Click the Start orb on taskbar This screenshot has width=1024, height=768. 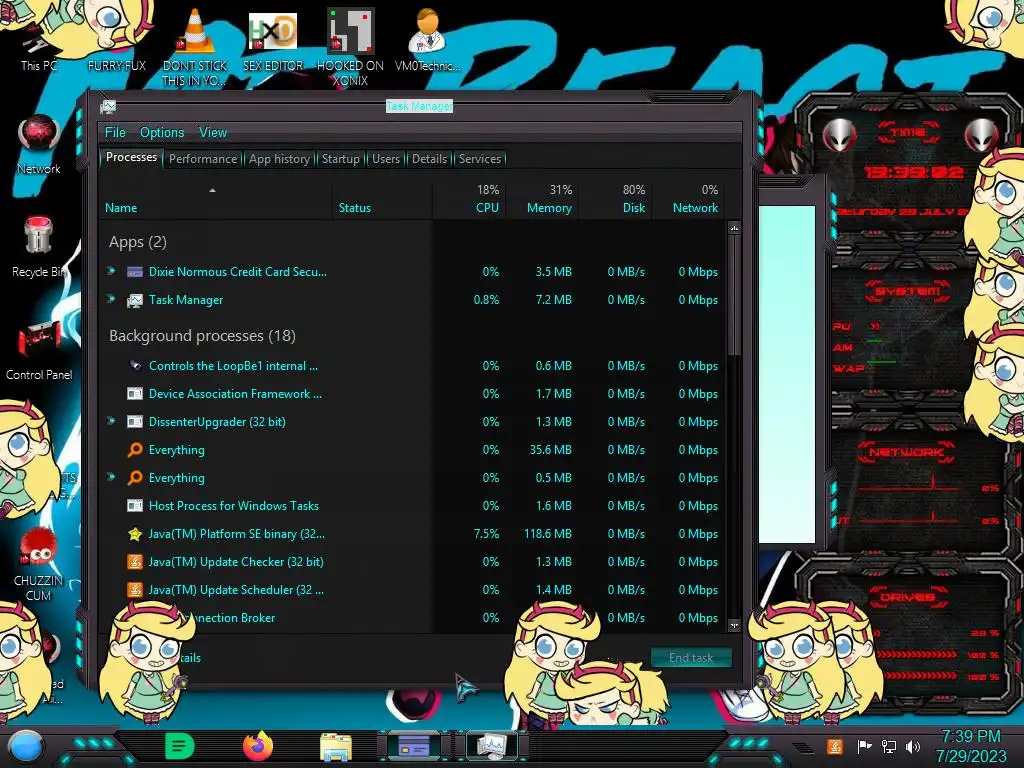pyautogui.click(x=26, y=747)
